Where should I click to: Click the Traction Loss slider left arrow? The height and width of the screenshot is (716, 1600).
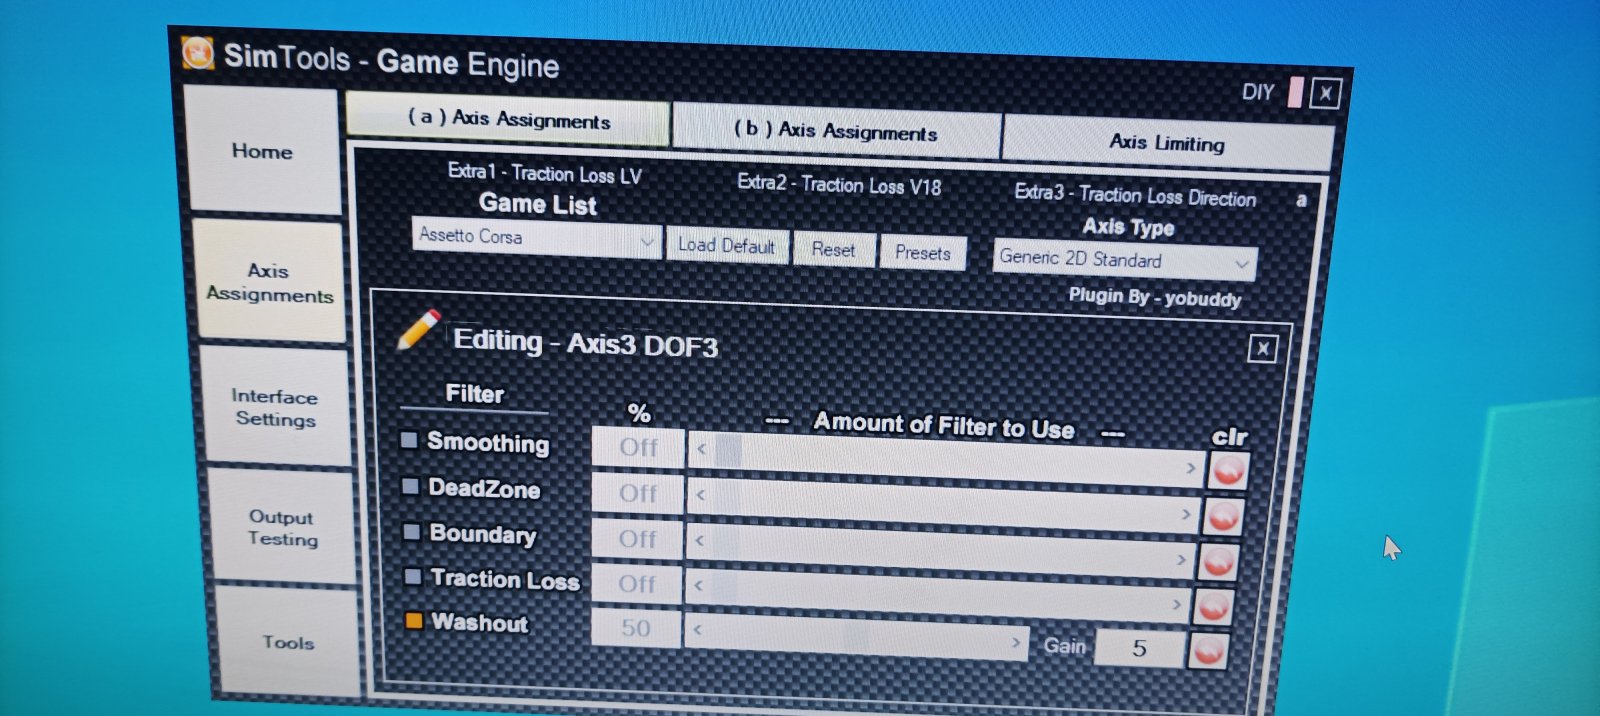pos(698,585)
